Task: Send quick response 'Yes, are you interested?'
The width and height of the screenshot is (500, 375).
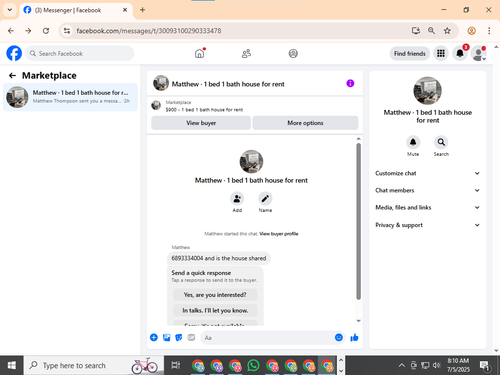Action: click(215, 295)
